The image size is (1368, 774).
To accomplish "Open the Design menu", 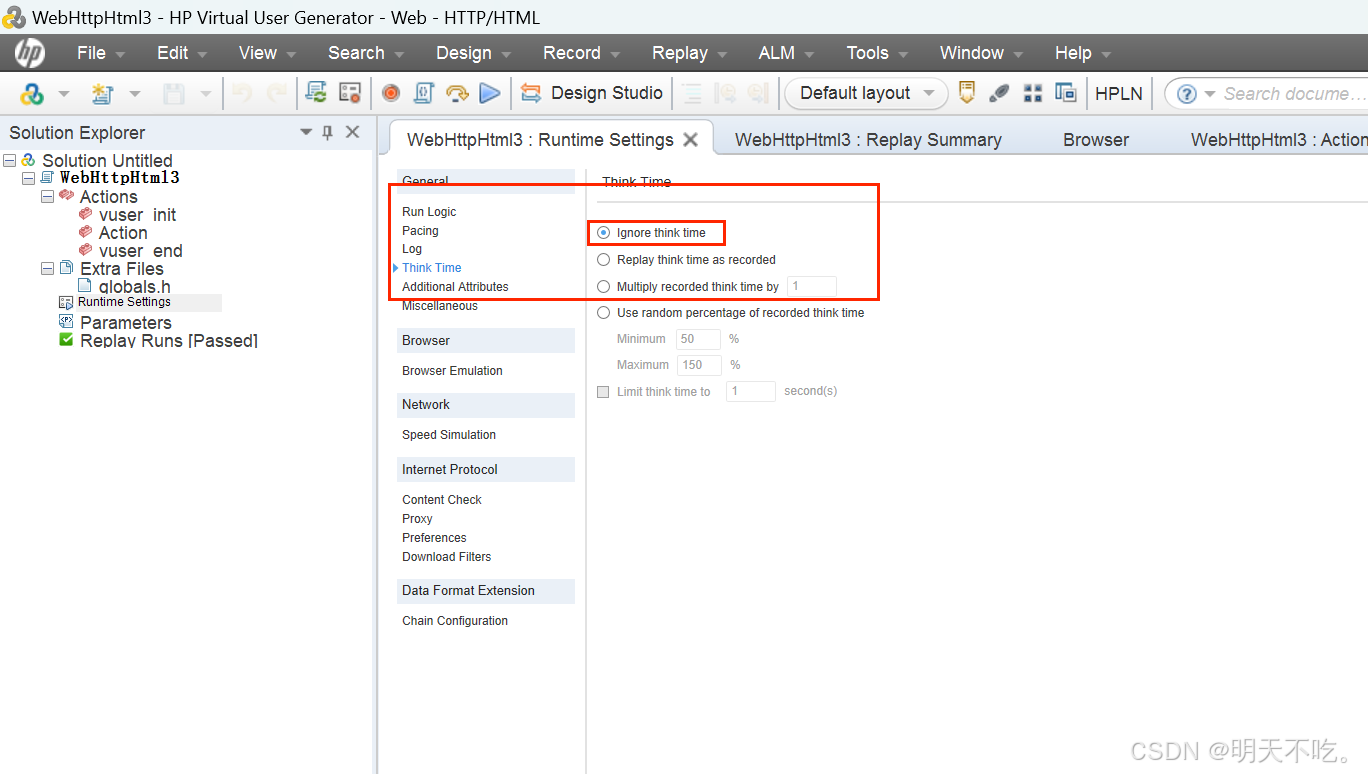I will [x=473, y=53].
